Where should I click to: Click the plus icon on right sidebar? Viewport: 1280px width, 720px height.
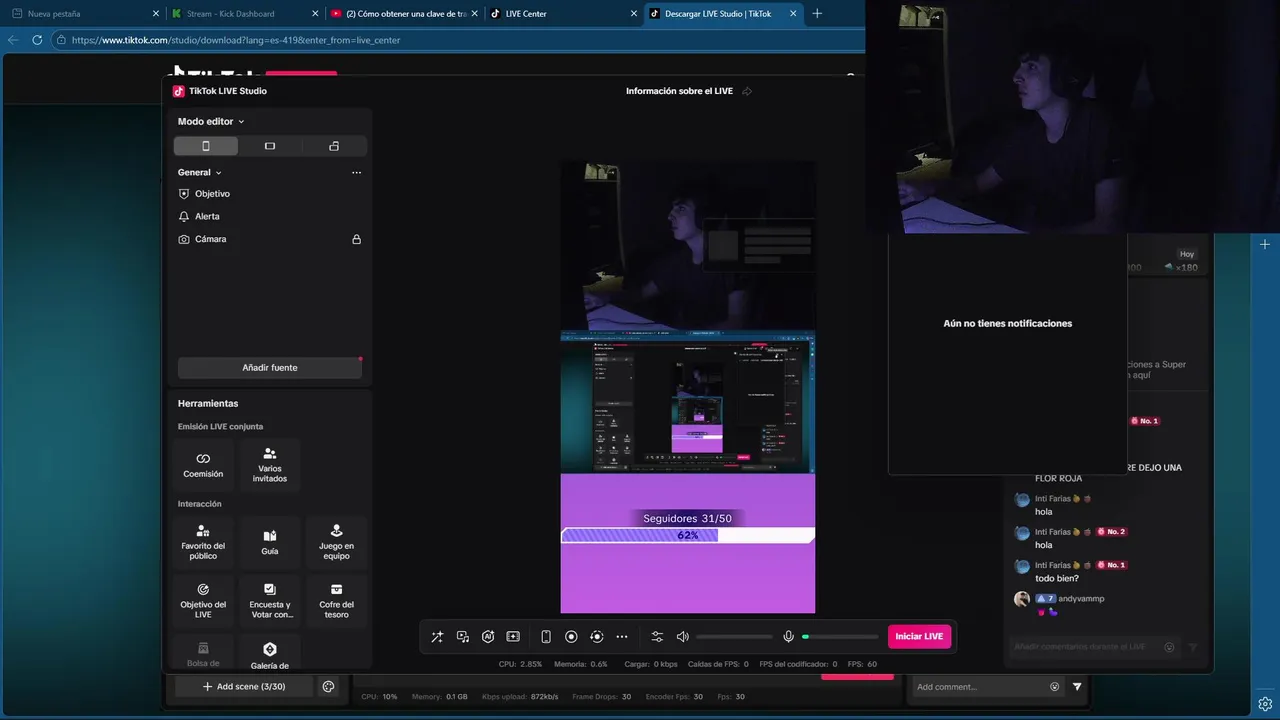tap(1265, 244)
